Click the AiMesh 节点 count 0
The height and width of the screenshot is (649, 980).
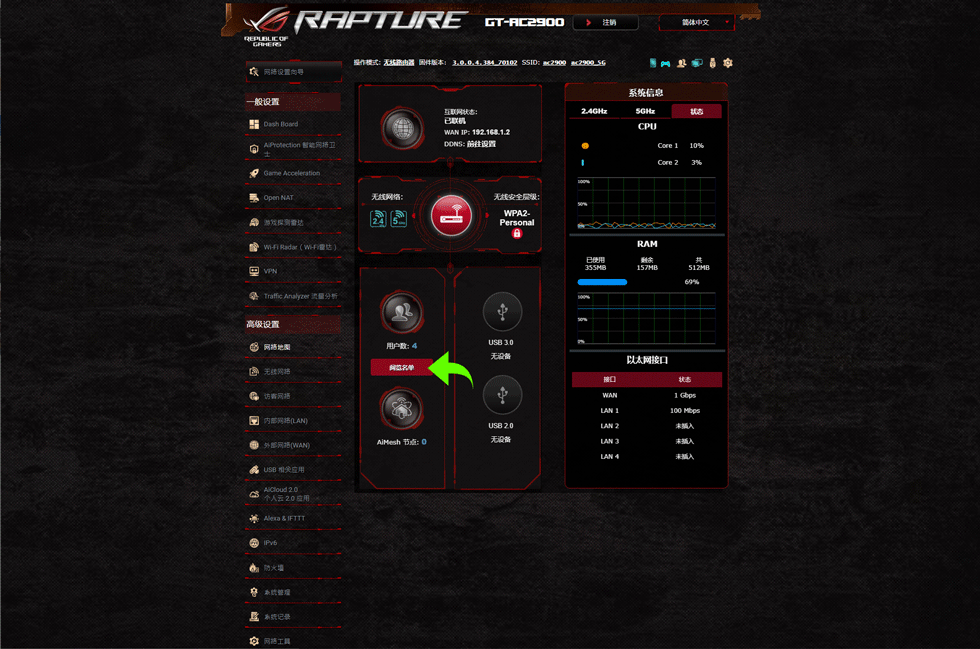[x=424, y=442]
